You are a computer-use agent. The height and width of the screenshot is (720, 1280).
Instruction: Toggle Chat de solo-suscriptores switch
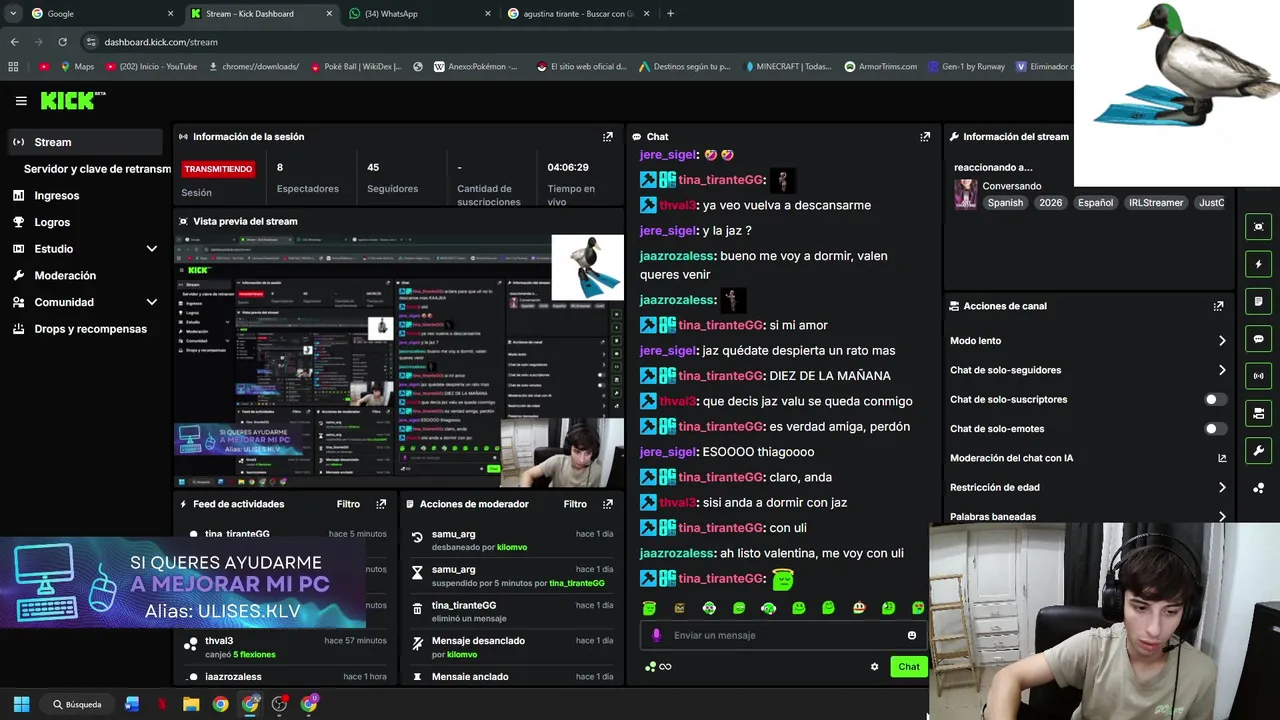1215,399
